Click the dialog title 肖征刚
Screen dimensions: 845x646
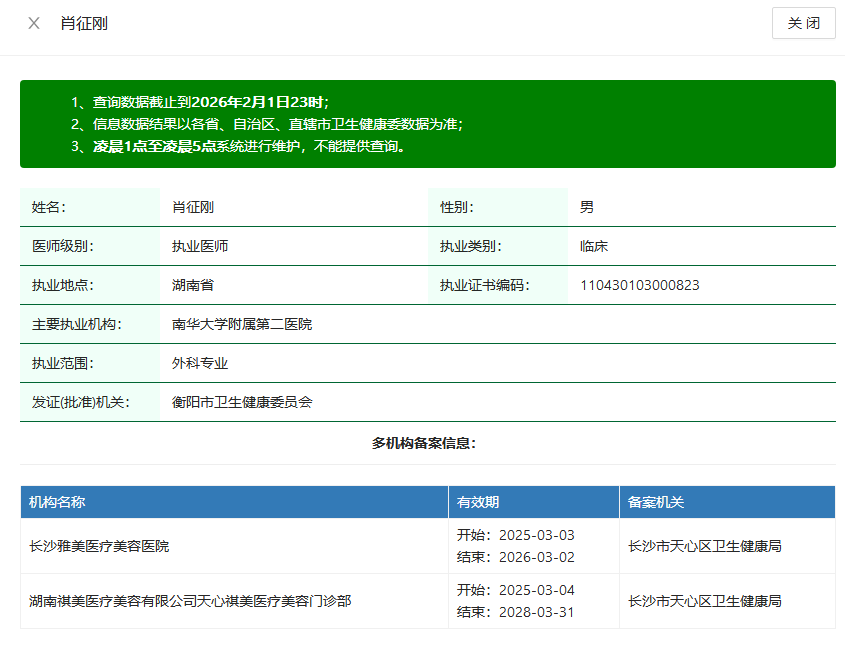(84, 23)
